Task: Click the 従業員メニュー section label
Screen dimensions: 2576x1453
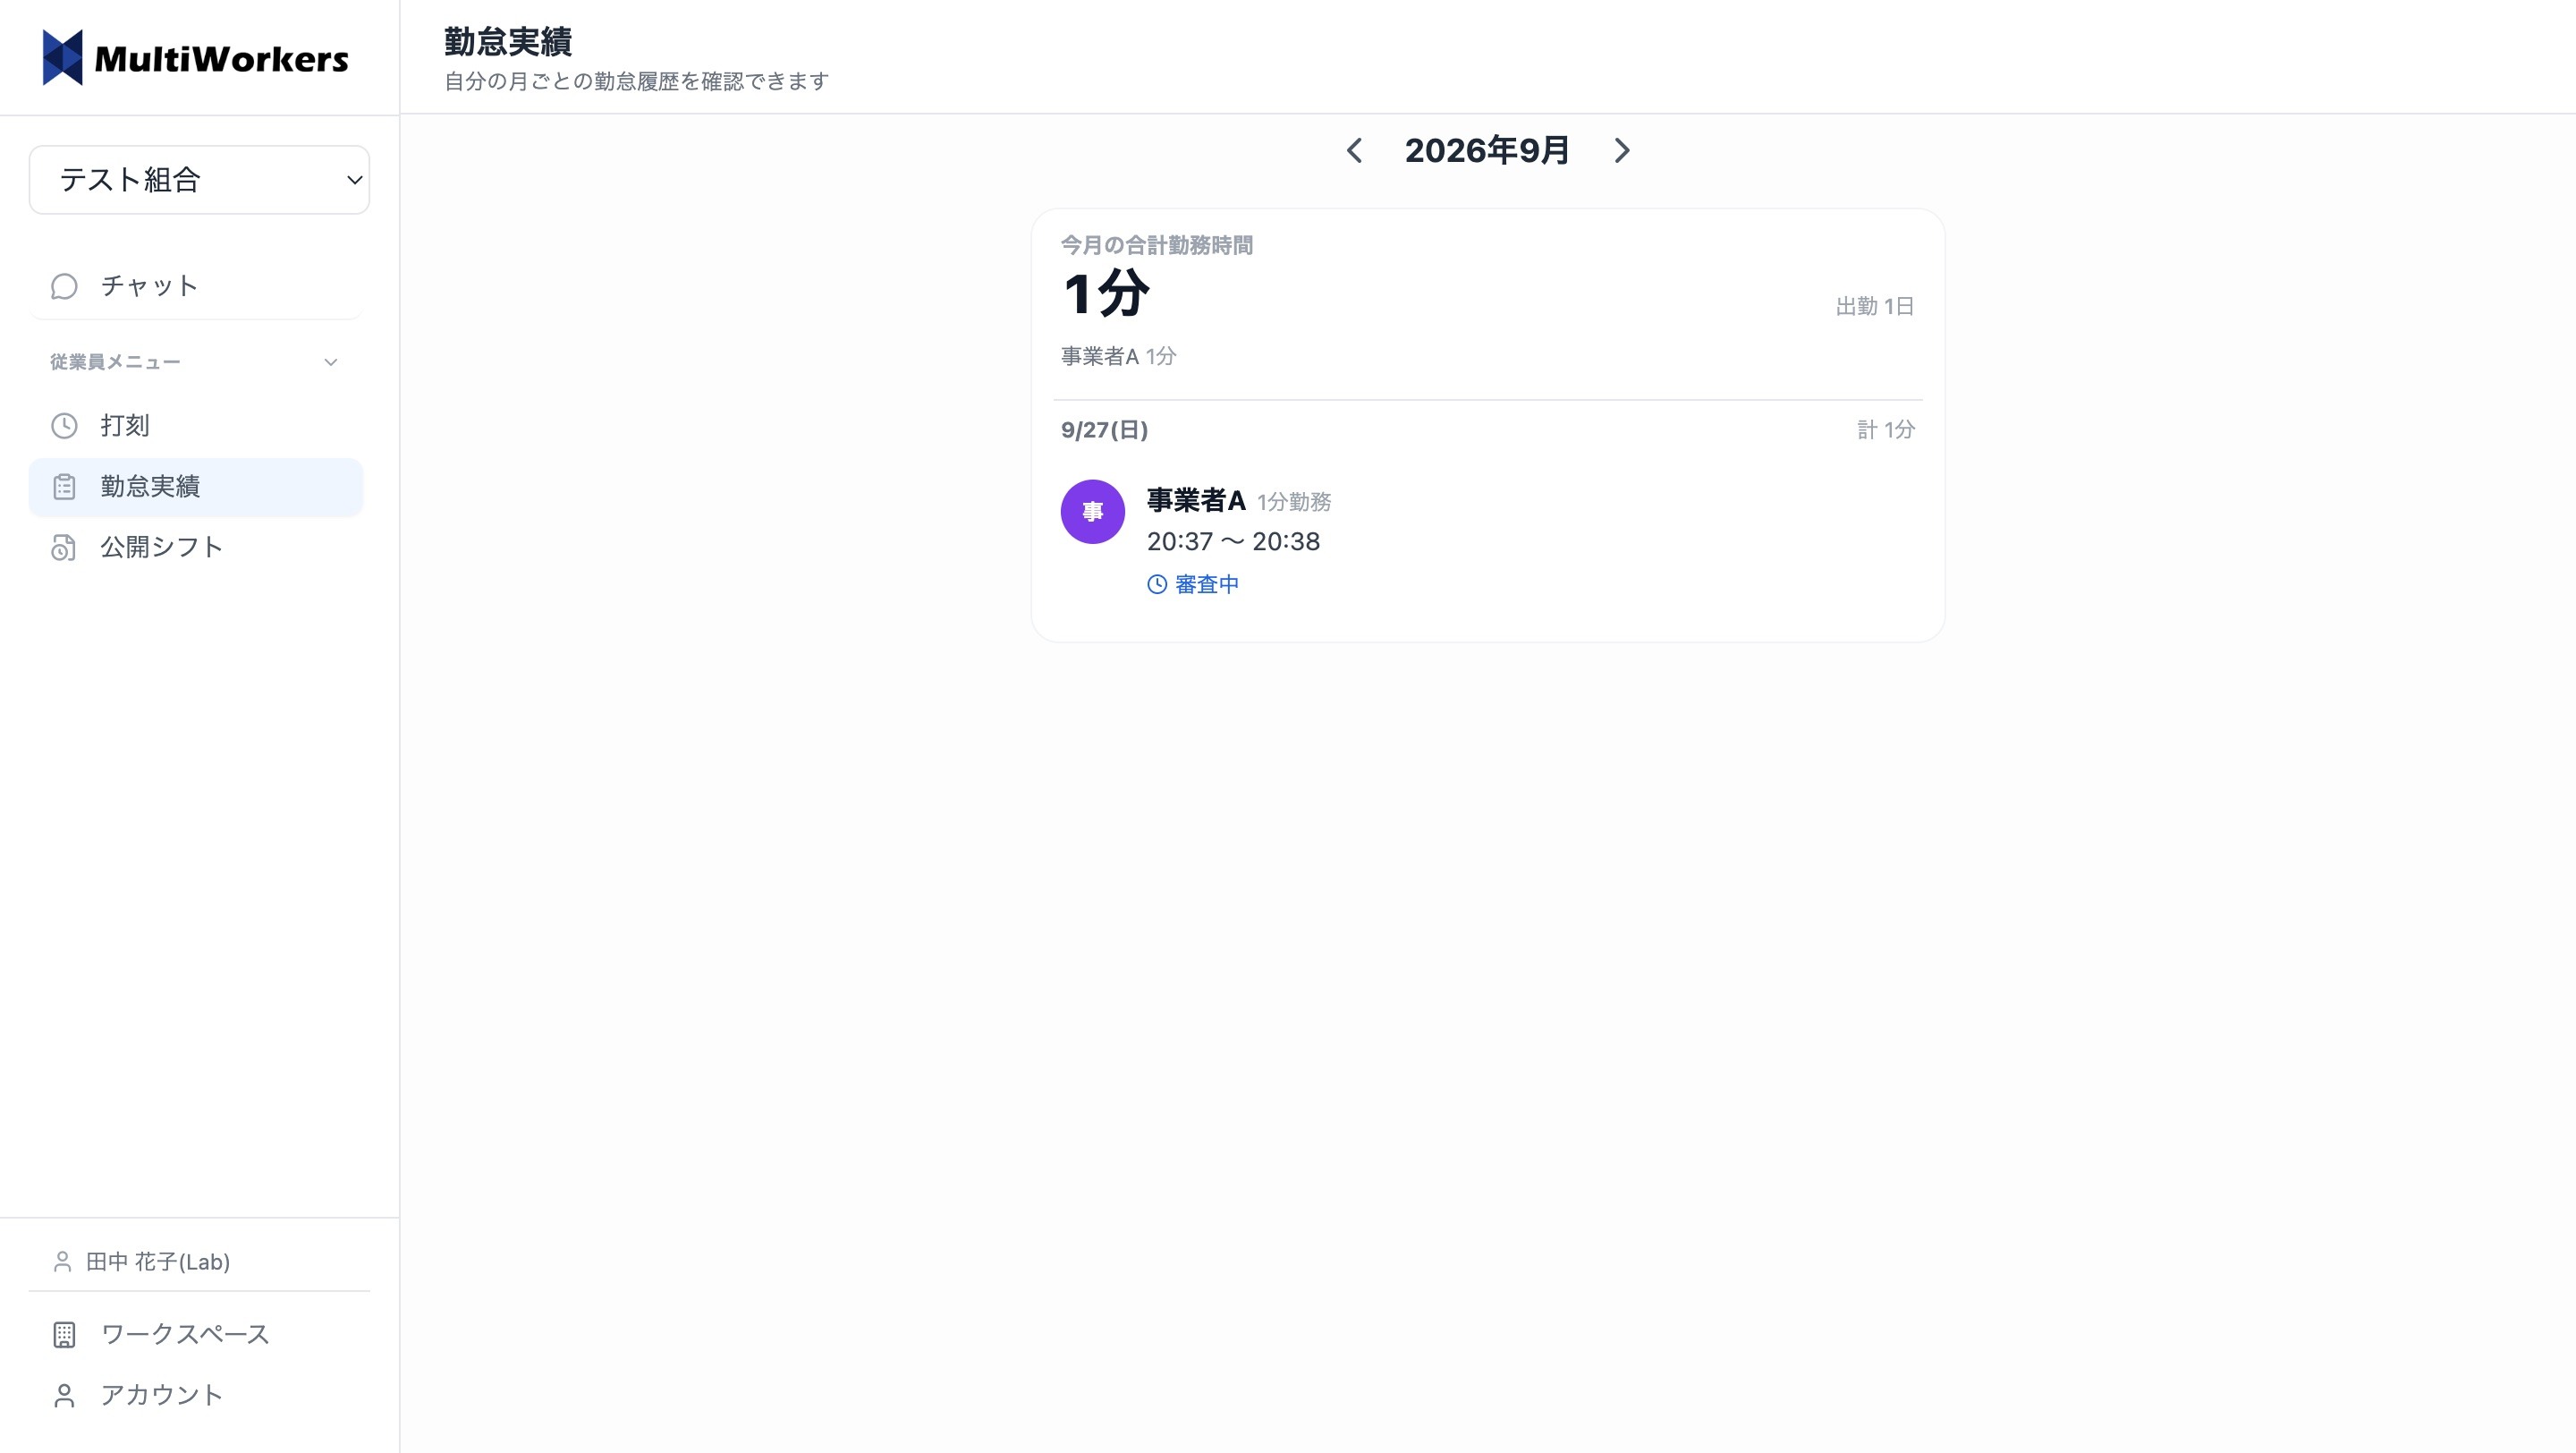Action: click(115, 362)
